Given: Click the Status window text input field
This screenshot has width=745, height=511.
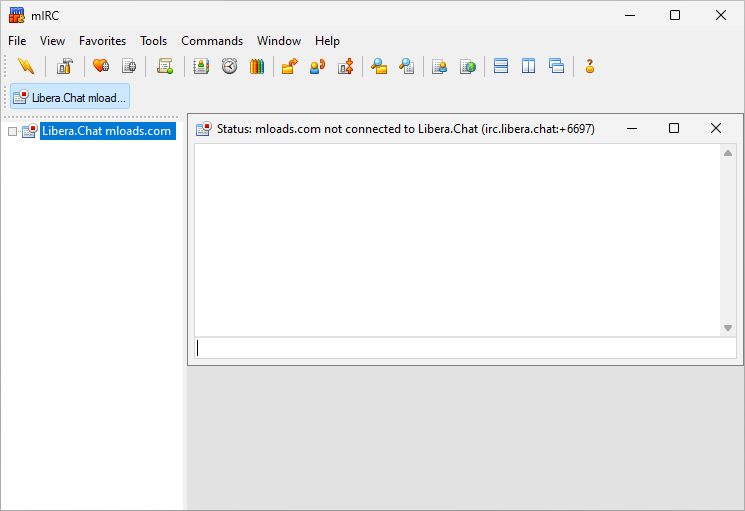Looking at the screenshot, I should pos(465,348).
